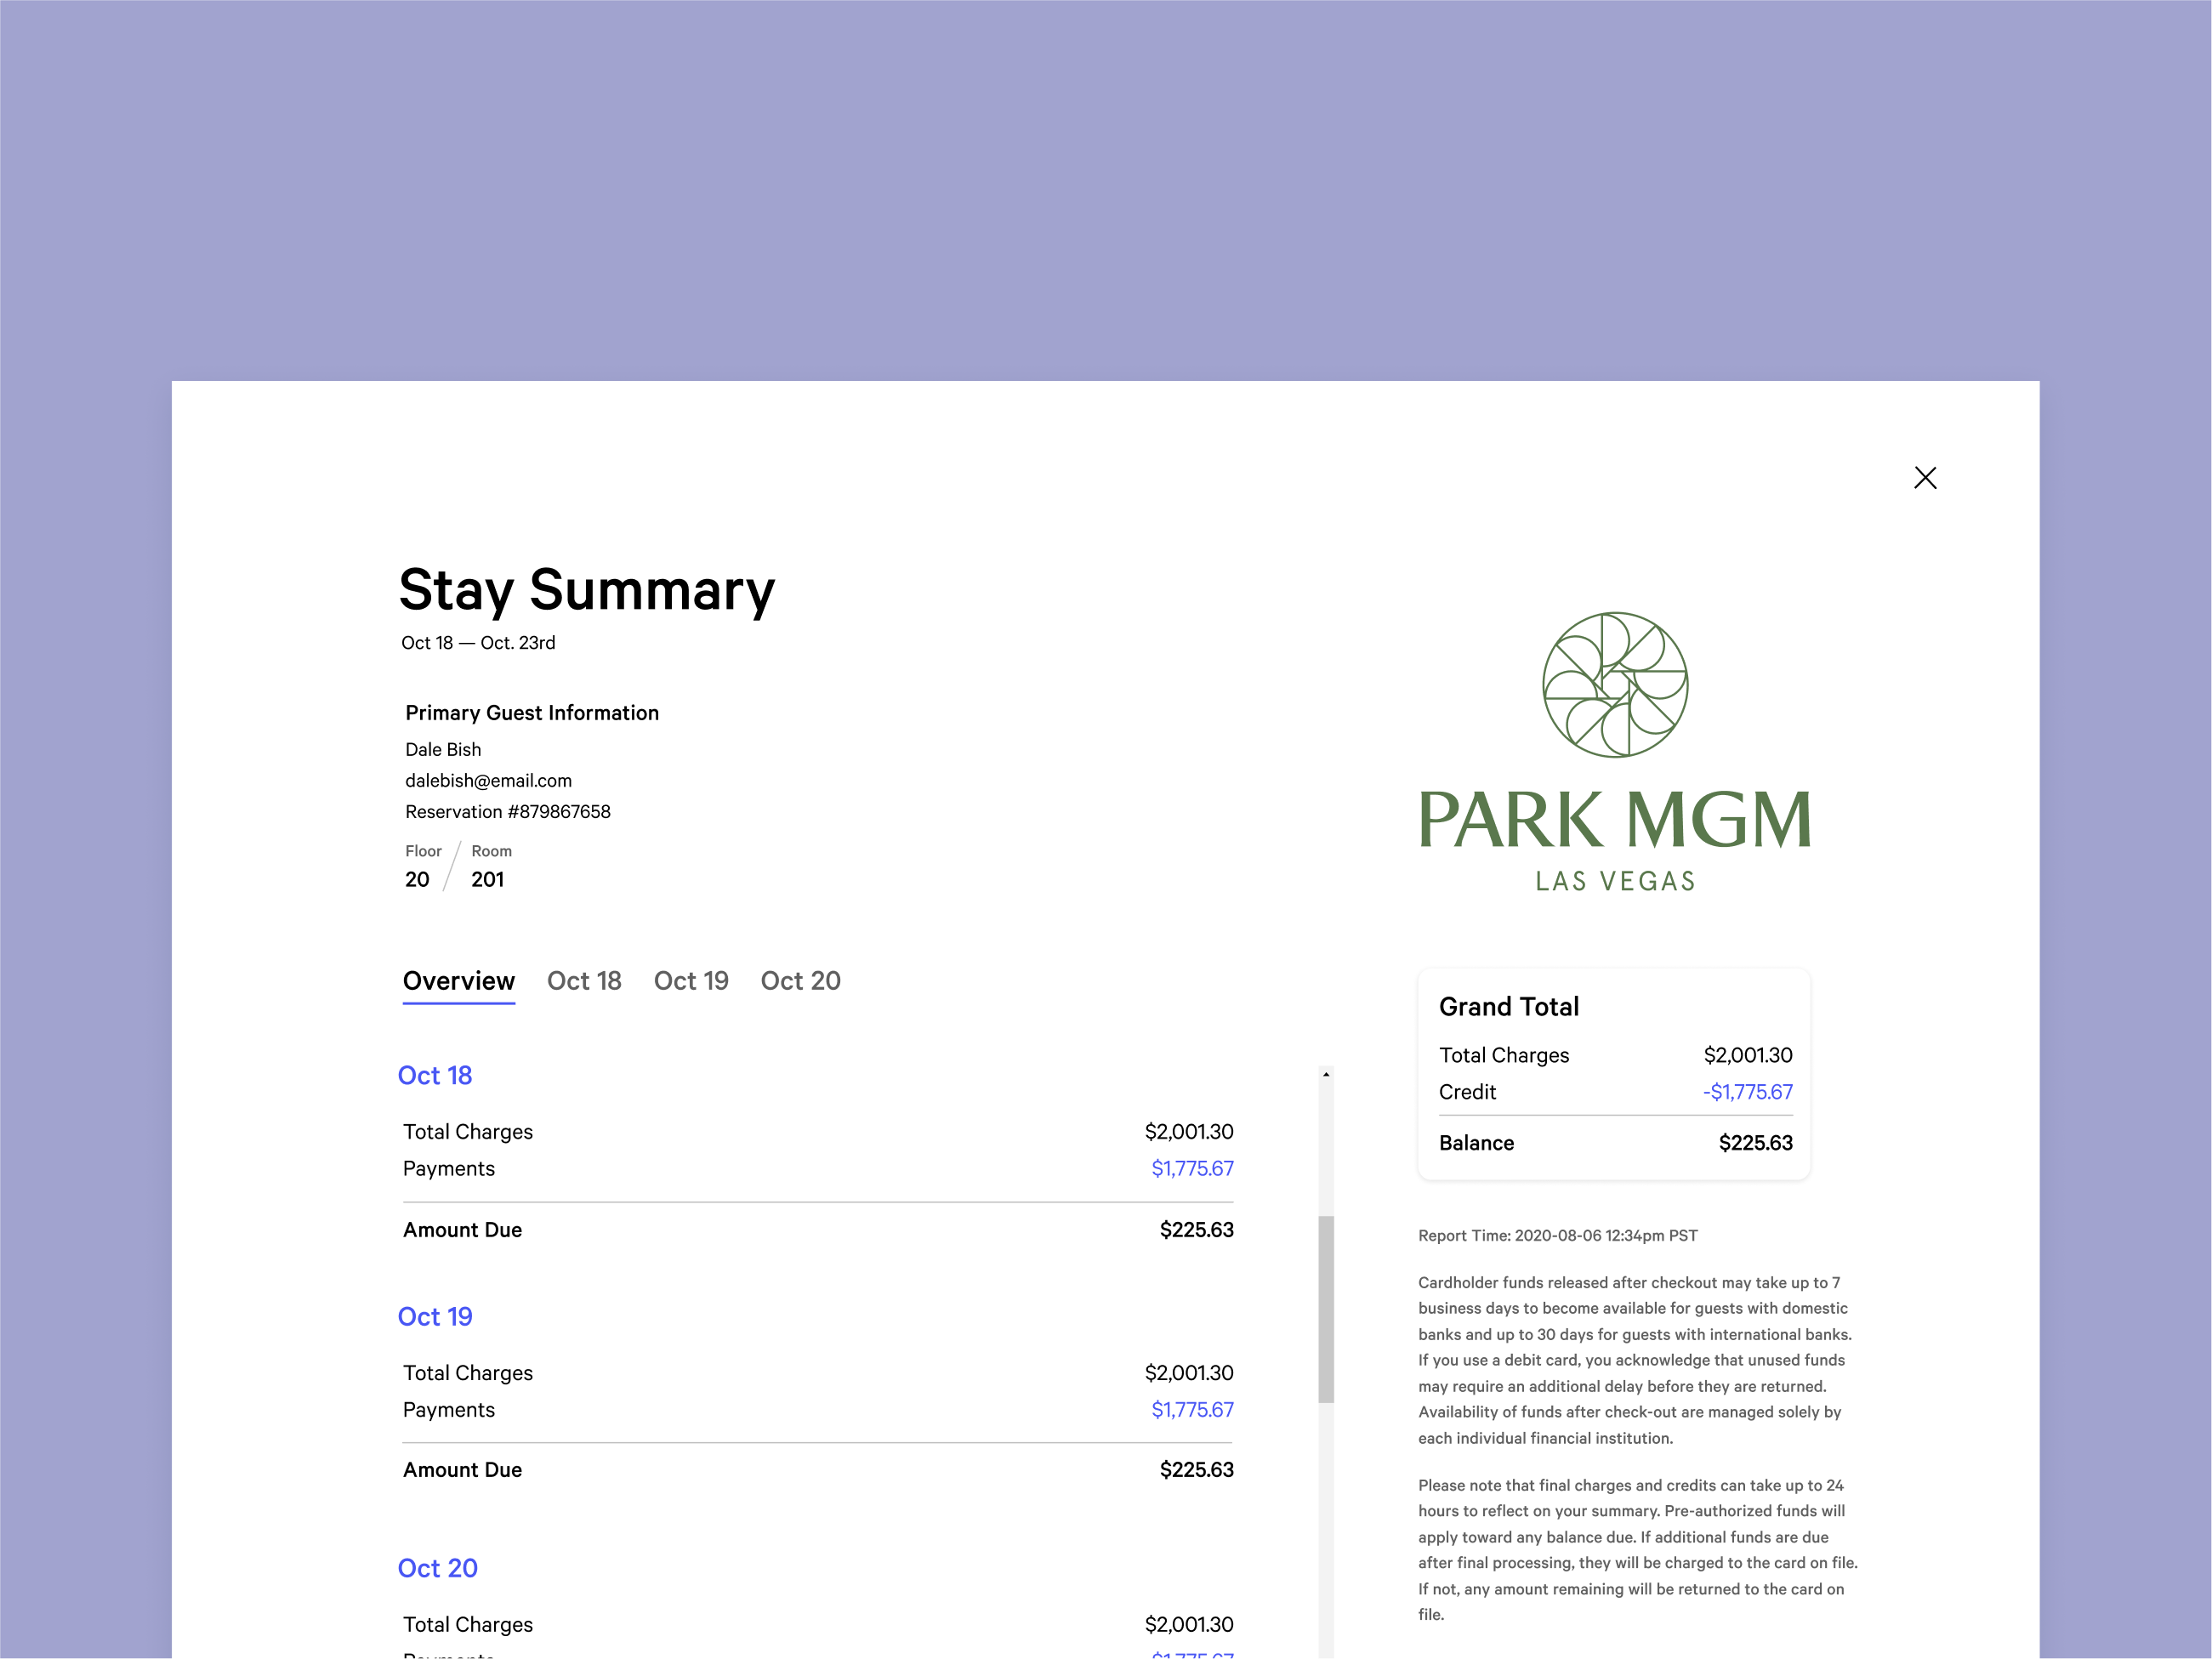The width and height of the screenshot is (2212, 1659).
Task: Click the Credit label in Grand Total
Action: tap(1467, 1092)
